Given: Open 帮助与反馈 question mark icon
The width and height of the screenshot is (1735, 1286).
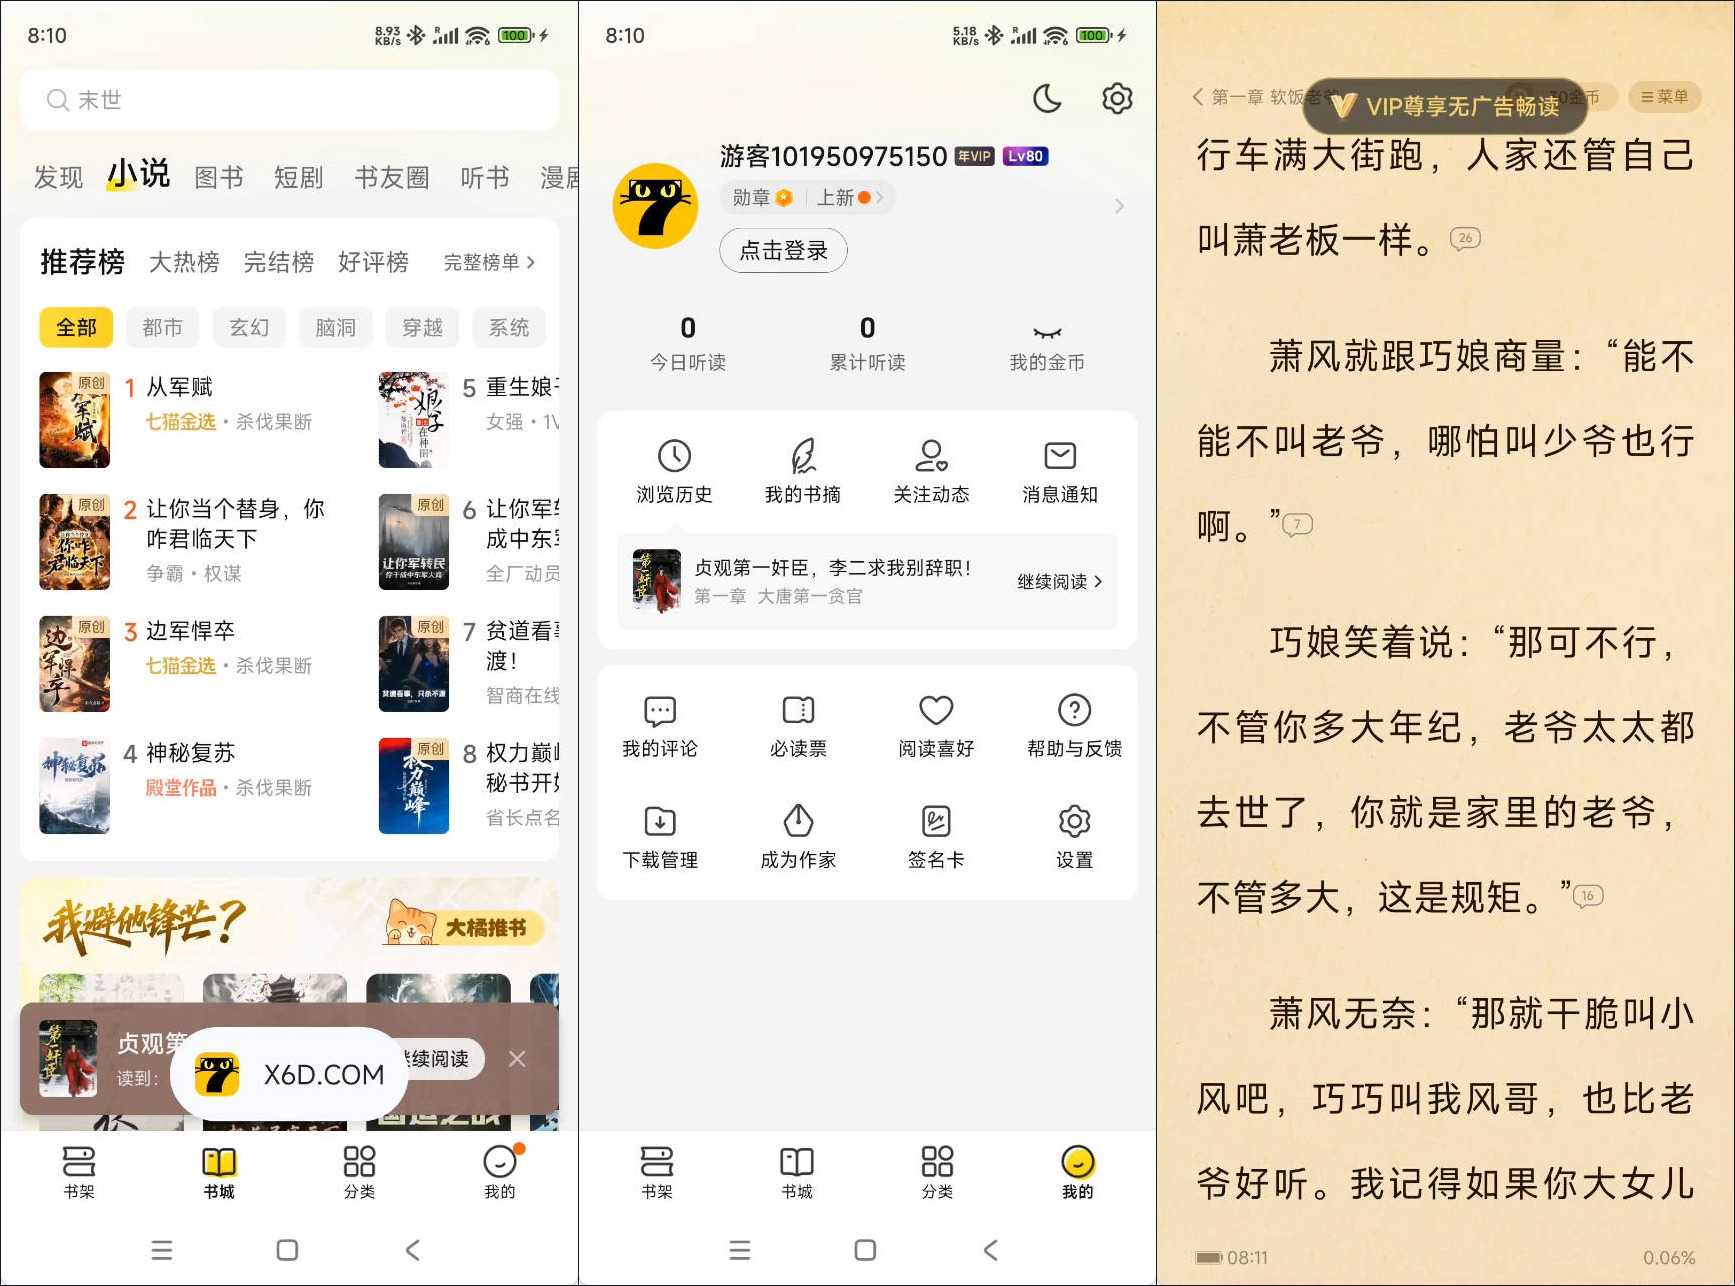Looking at the screenshot, I should (x=1074, y=710).
